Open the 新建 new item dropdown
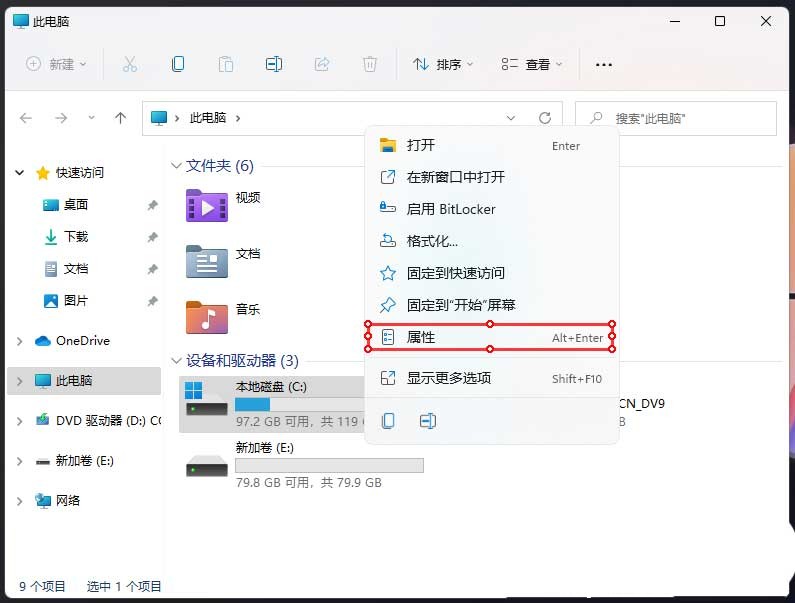 pyautogui.click(x=56, y=64)
